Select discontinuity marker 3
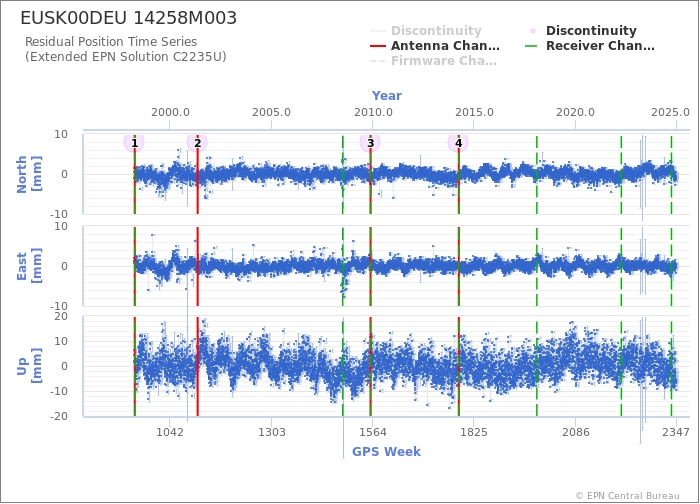This screenshot has height=504, width=700. (x=370, y=143)
